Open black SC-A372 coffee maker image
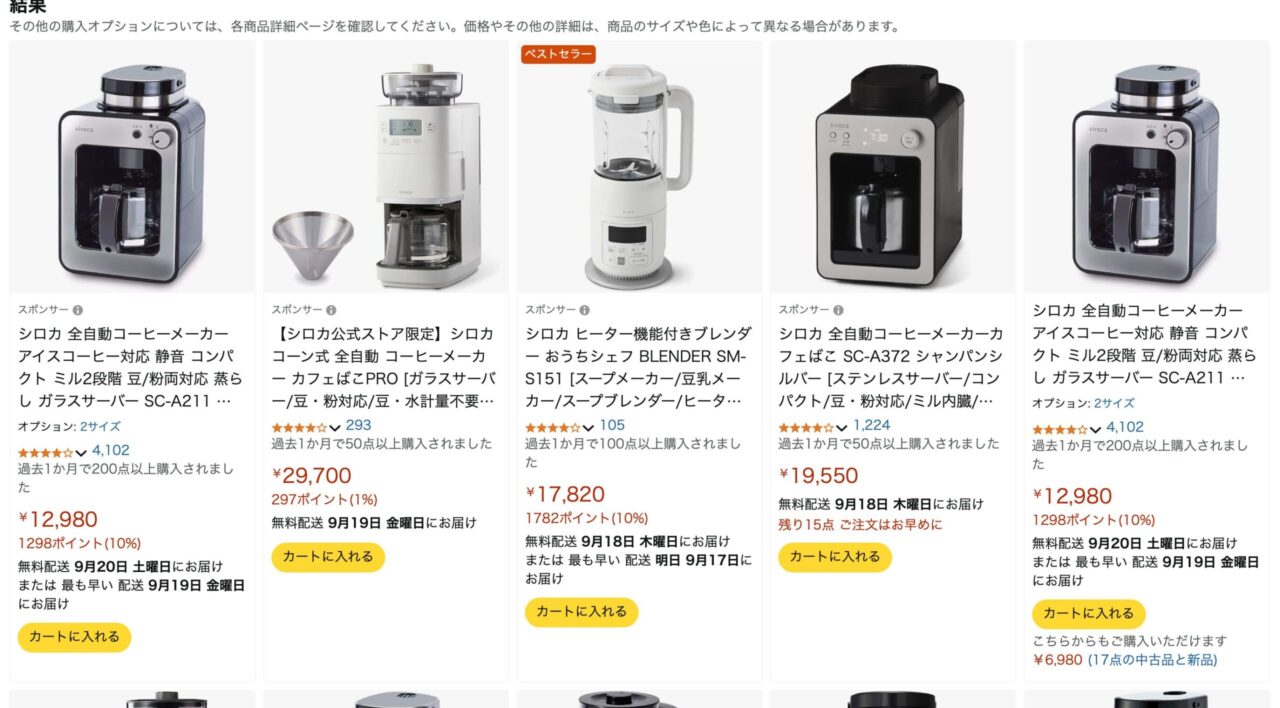The width and height of the screenshot is (1280, 708). coord(892,168)
